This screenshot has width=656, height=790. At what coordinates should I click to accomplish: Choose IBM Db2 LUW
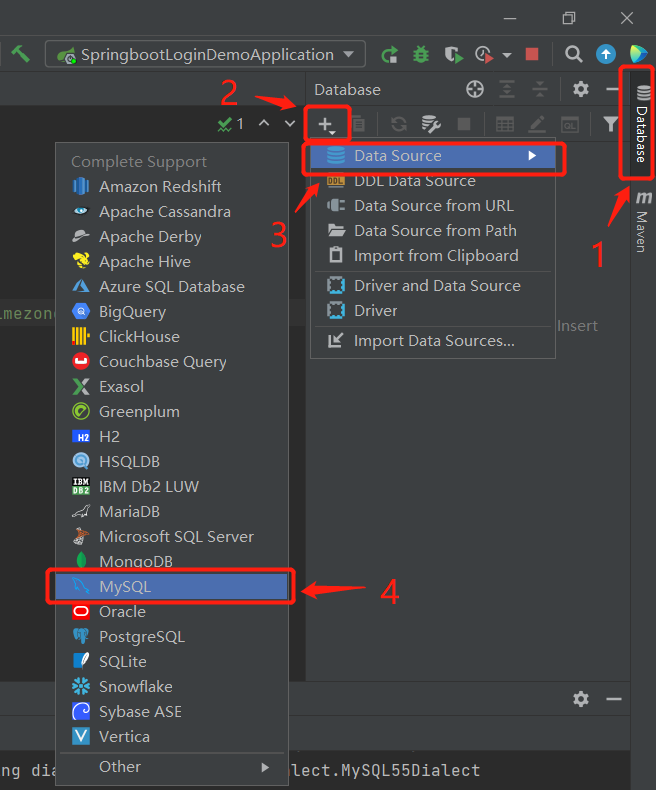coord(171,486)
